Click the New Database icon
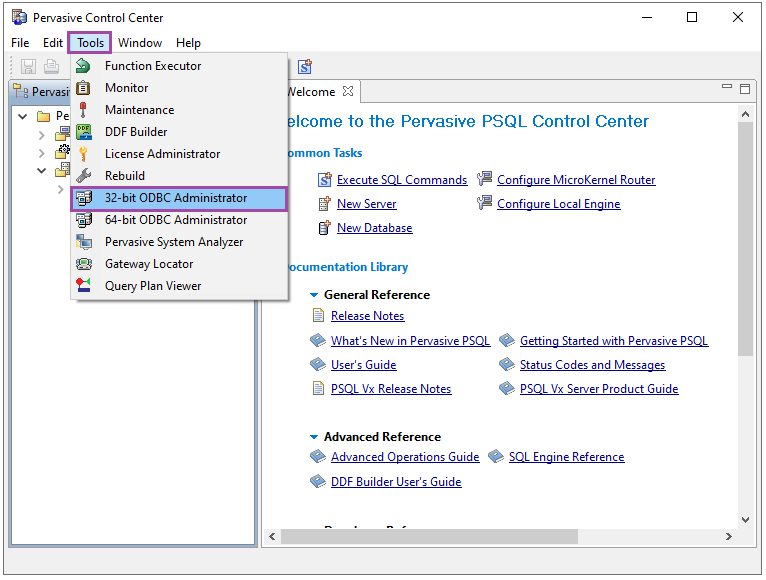The image size is (766, 580). point(325,228)
